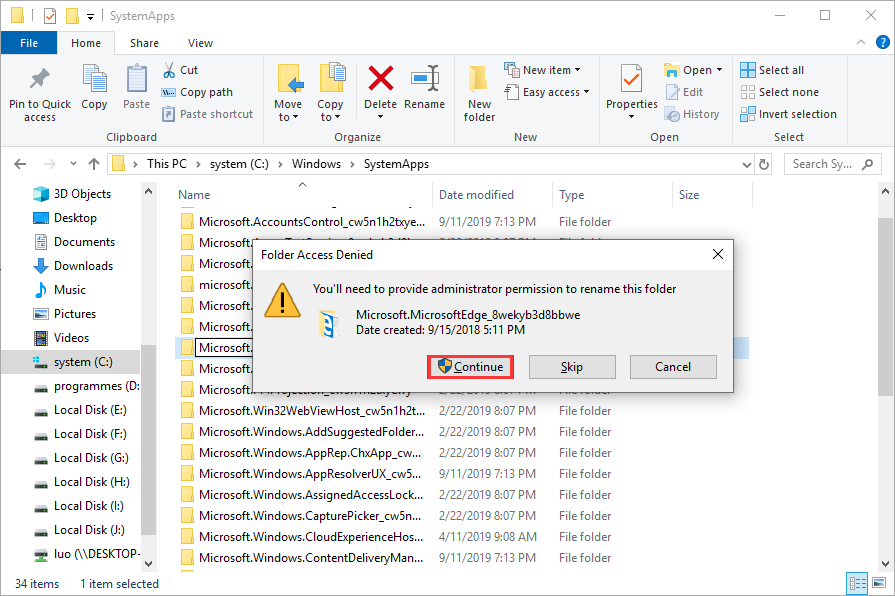Switch to the Share ribbon tab

pos(144,43)
